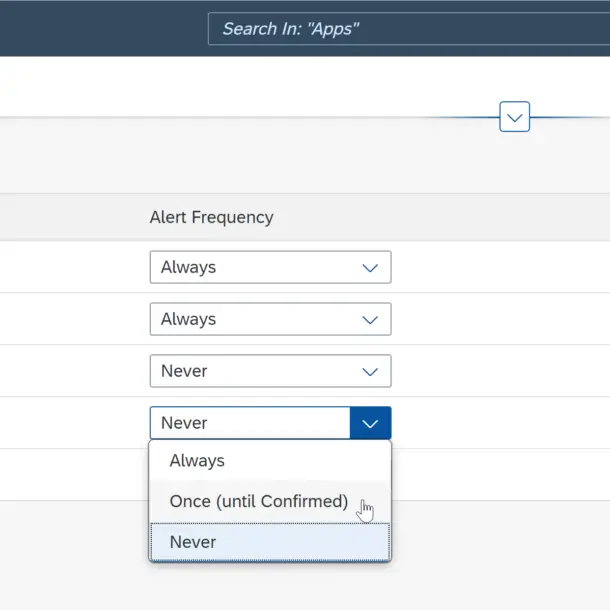Click the white header area above the divider
The width and height of the screenshot is (610, 610).
[249, 86]
